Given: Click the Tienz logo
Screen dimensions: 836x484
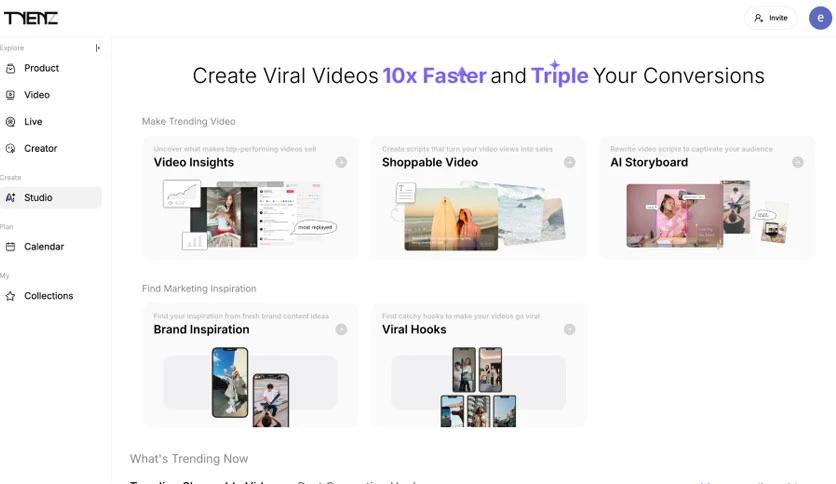Looking at the screenshot, I should coord(30,18).
